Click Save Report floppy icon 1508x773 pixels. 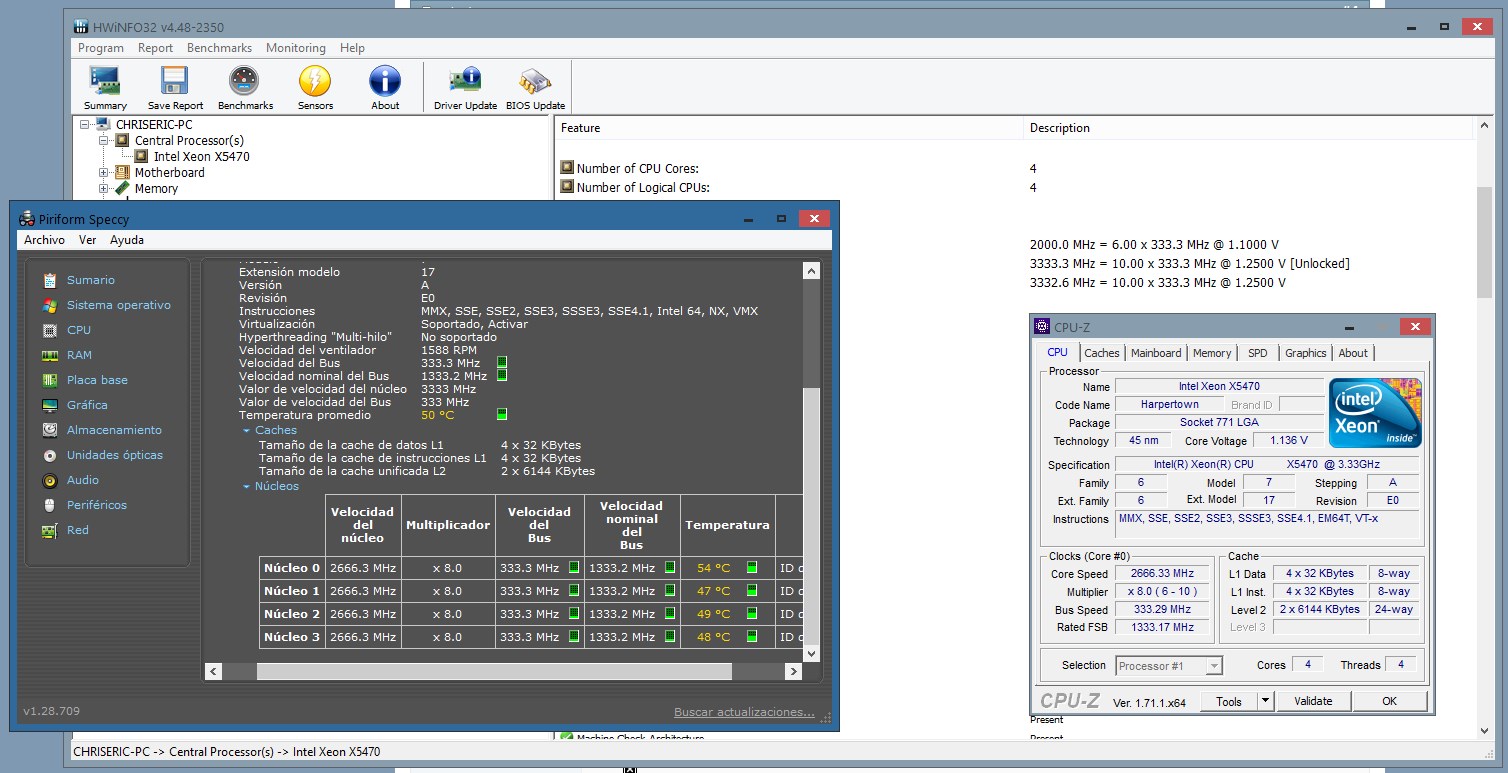click(175, 88)
